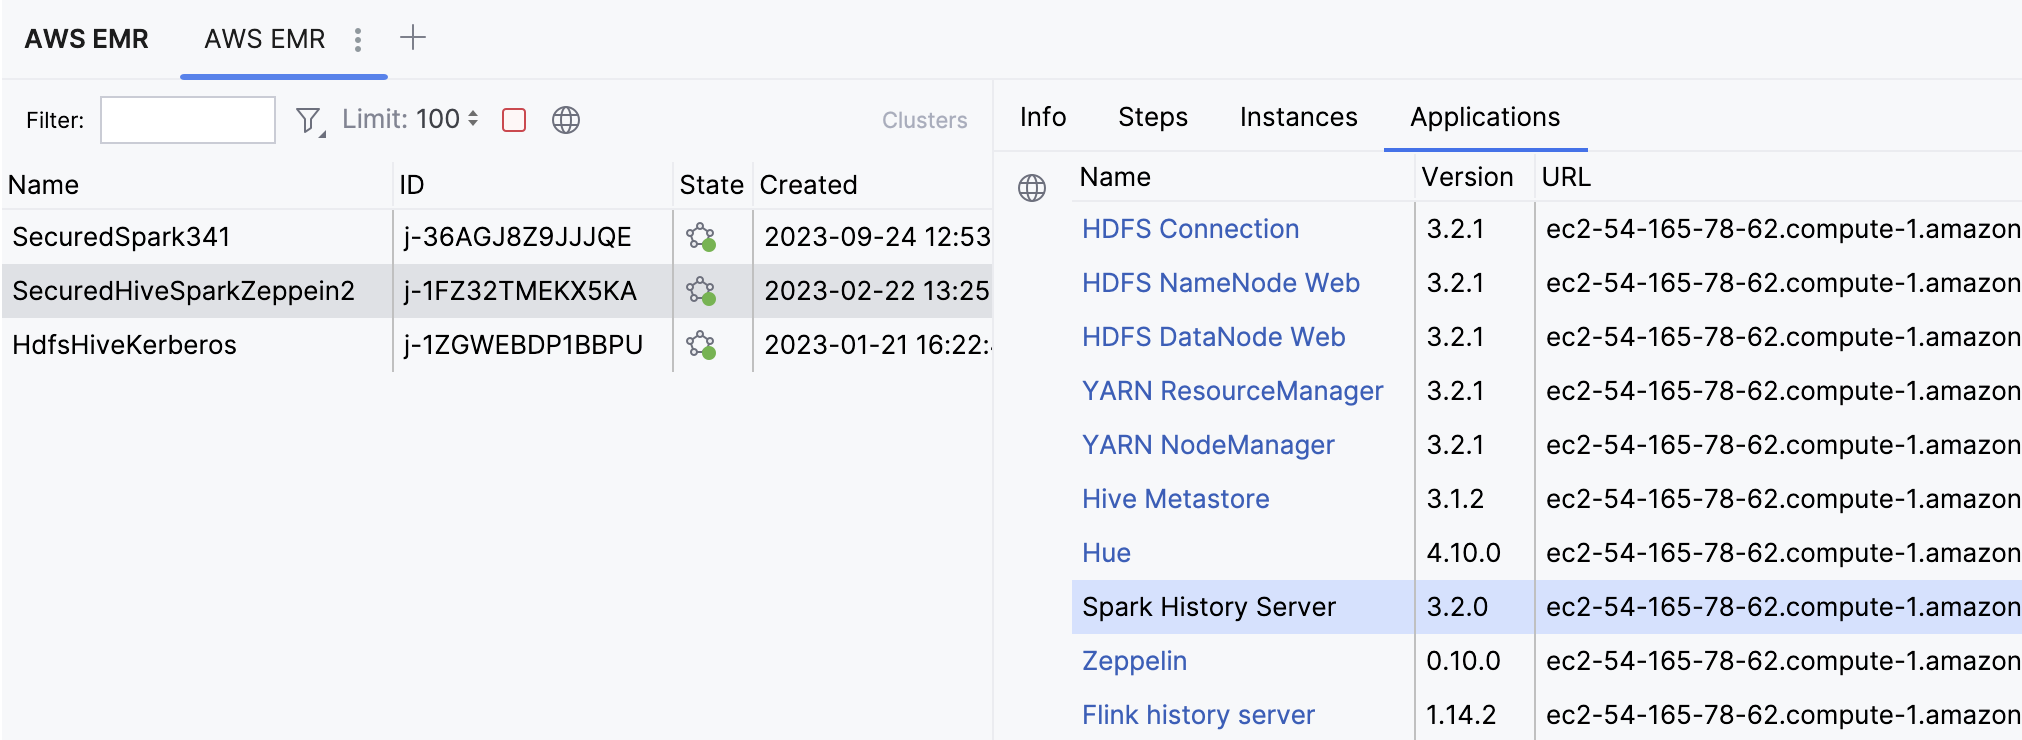Click the filter funnel icon
The height and width of the screenshot is (740, 2022).
click(x=309, y=121)
